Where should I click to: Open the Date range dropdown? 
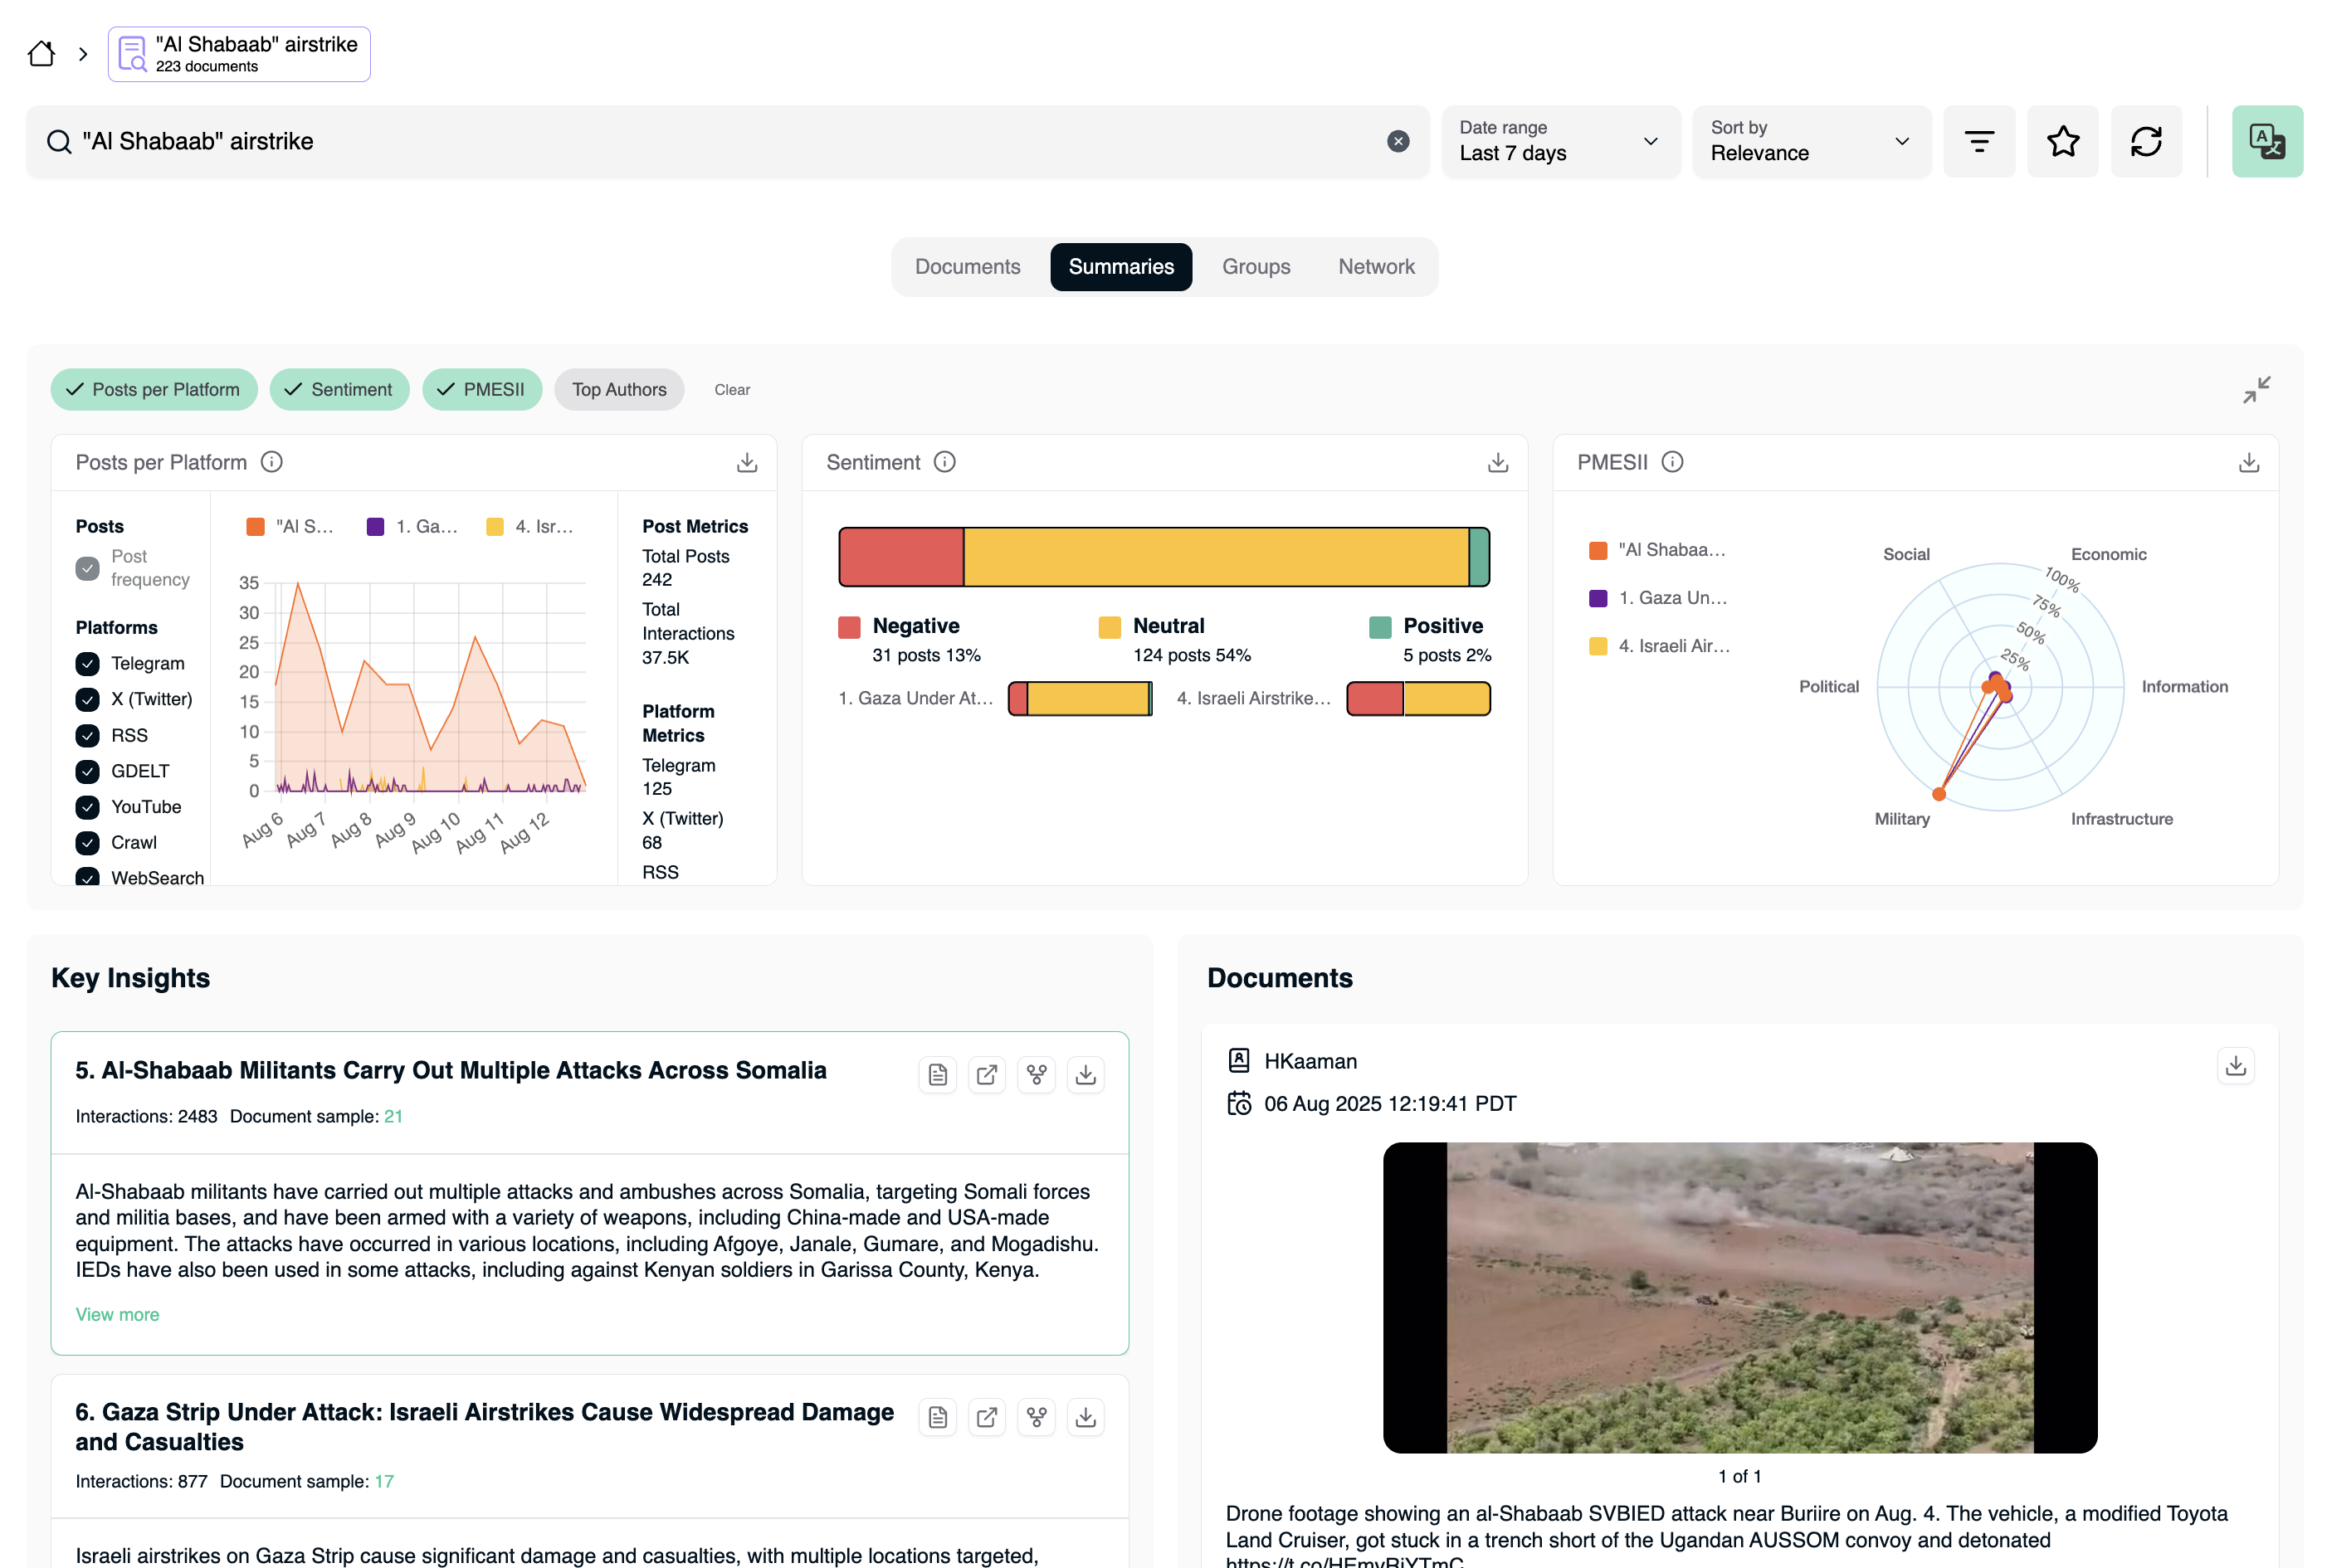tap(1559, 141)
